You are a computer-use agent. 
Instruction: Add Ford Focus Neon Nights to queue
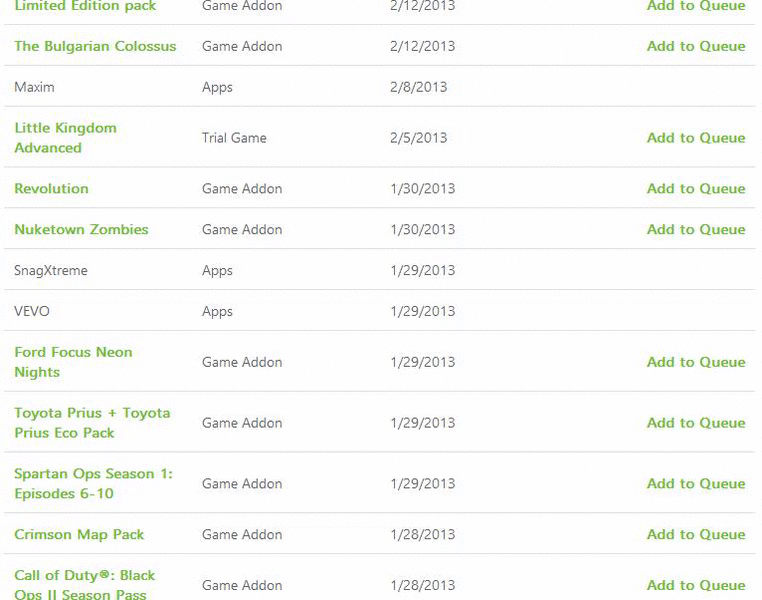pyautogui.click(x=695, y=362)
